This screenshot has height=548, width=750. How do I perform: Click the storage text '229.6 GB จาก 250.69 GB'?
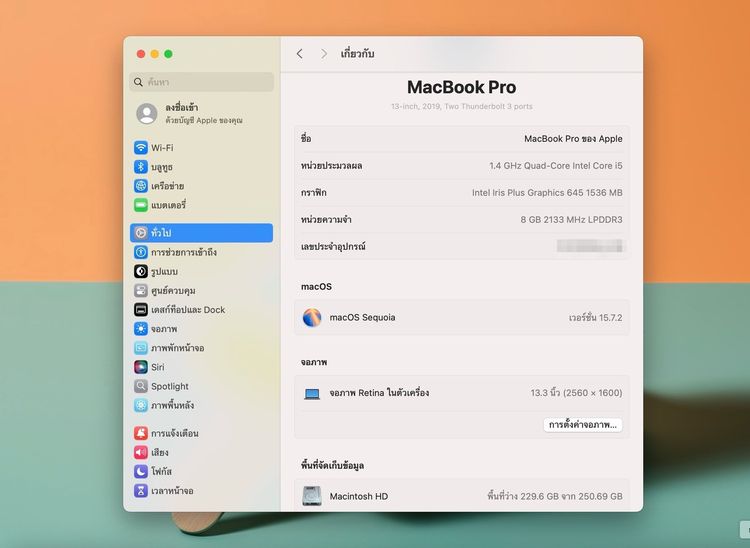pos(572,496)
